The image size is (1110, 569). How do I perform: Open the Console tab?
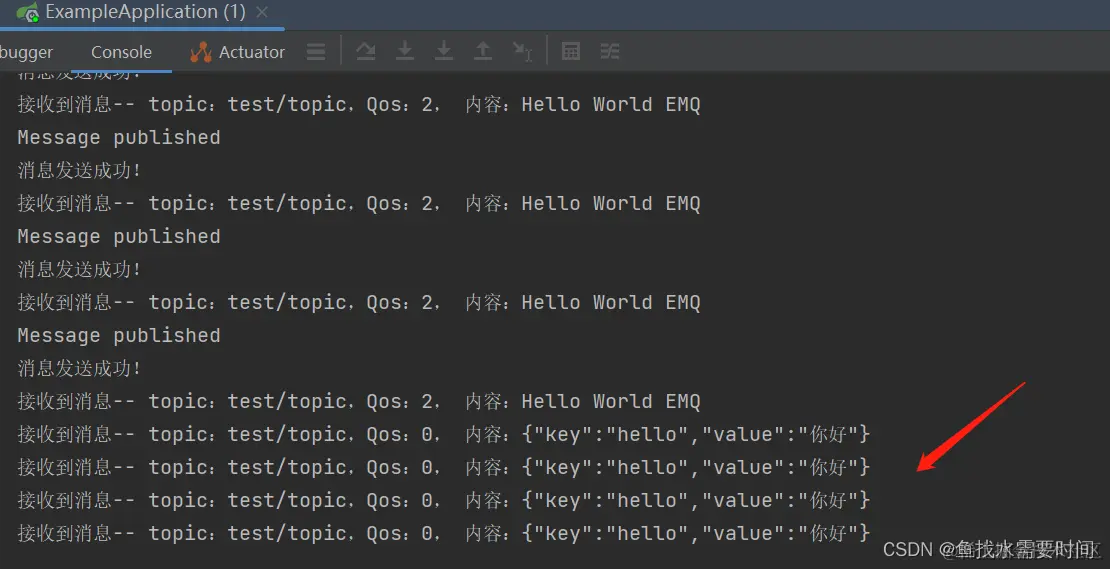121,52
